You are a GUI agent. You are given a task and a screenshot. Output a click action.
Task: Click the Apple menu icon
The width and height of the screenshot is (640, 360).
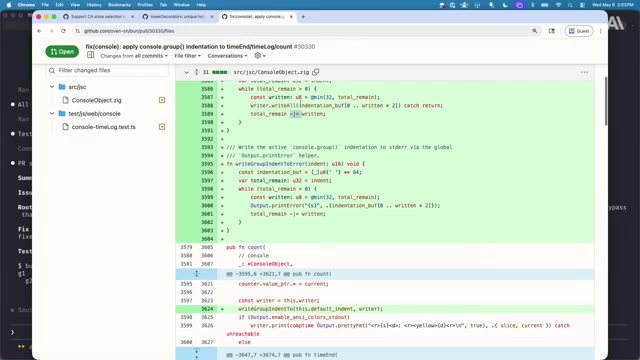[x=9, y=5]
